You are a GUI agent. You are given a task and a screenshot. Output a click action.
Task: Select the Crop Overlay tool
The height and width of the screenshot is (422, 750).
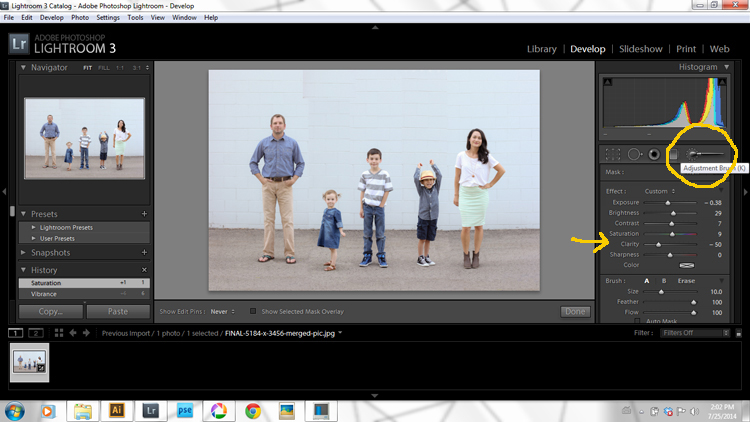point(613,154)
